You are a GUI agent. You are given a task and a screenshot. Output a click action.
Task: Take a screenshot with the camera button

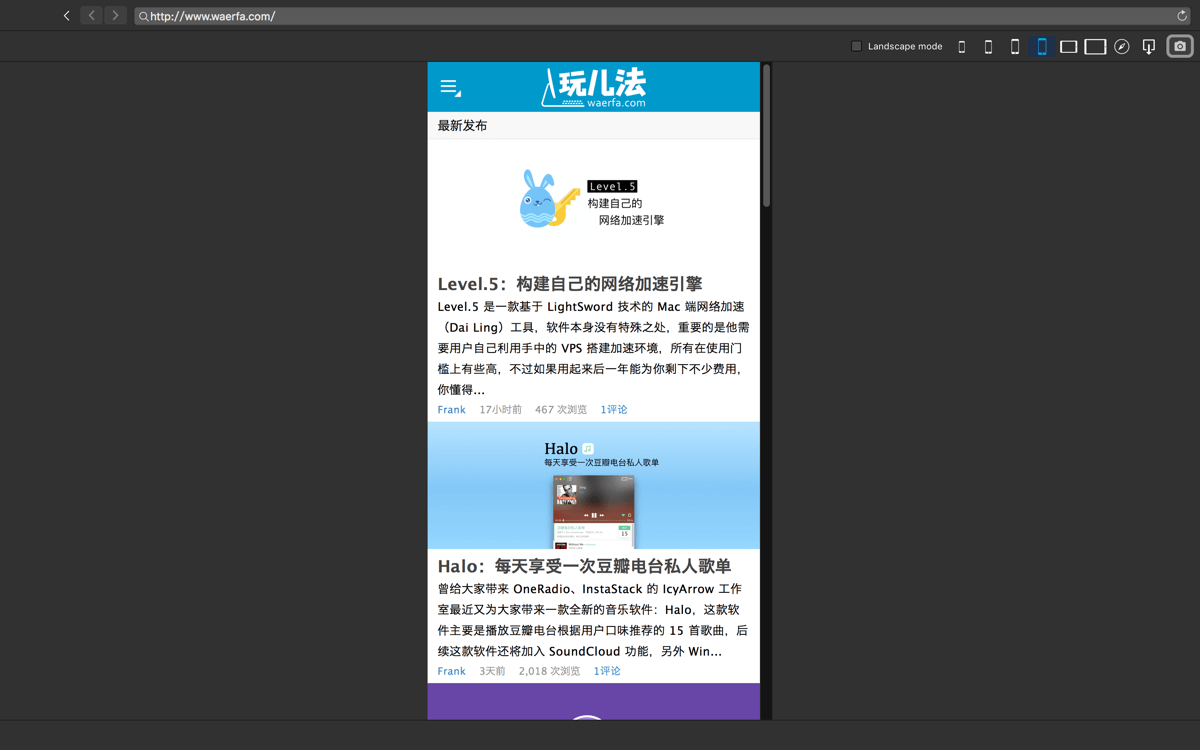(x=1180, y=46)
